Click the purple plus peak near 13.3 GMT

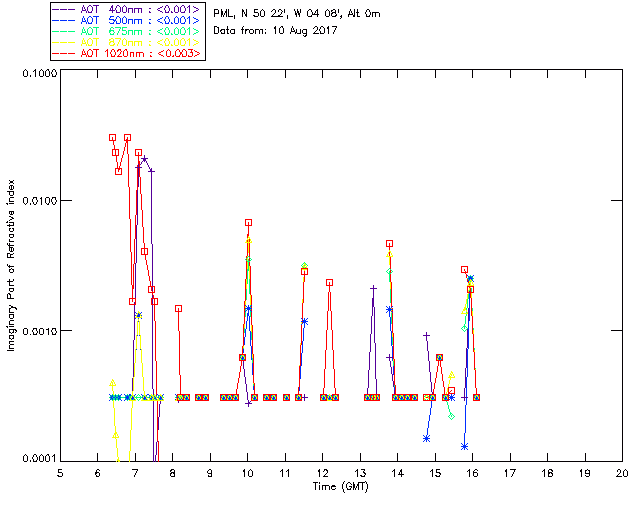373,288
